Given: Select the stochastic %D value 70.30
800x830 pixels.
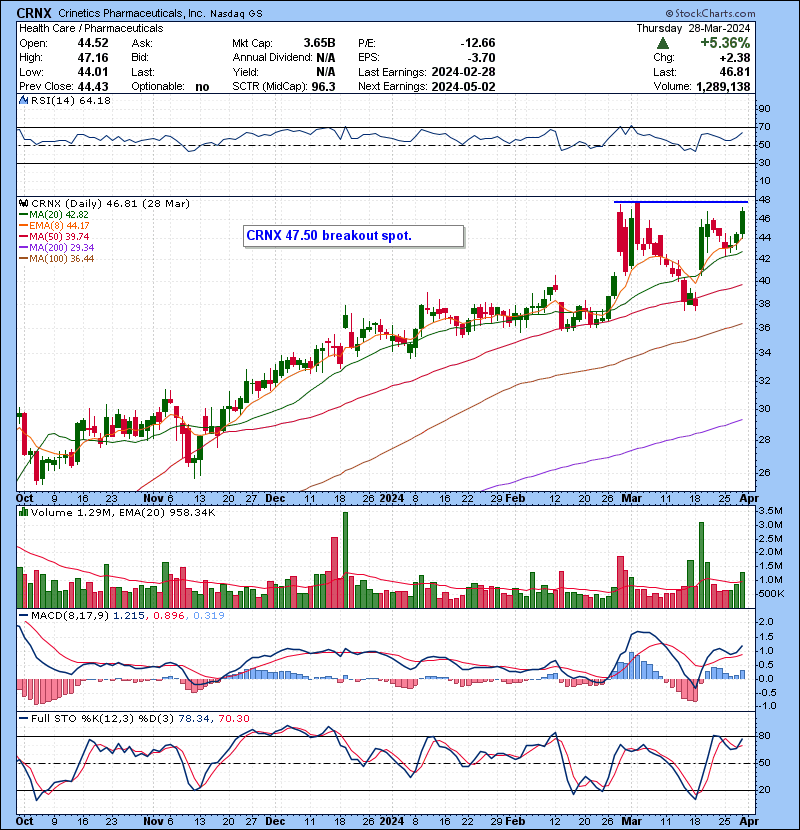Looking at the screenshot, I should pos(233,718).
